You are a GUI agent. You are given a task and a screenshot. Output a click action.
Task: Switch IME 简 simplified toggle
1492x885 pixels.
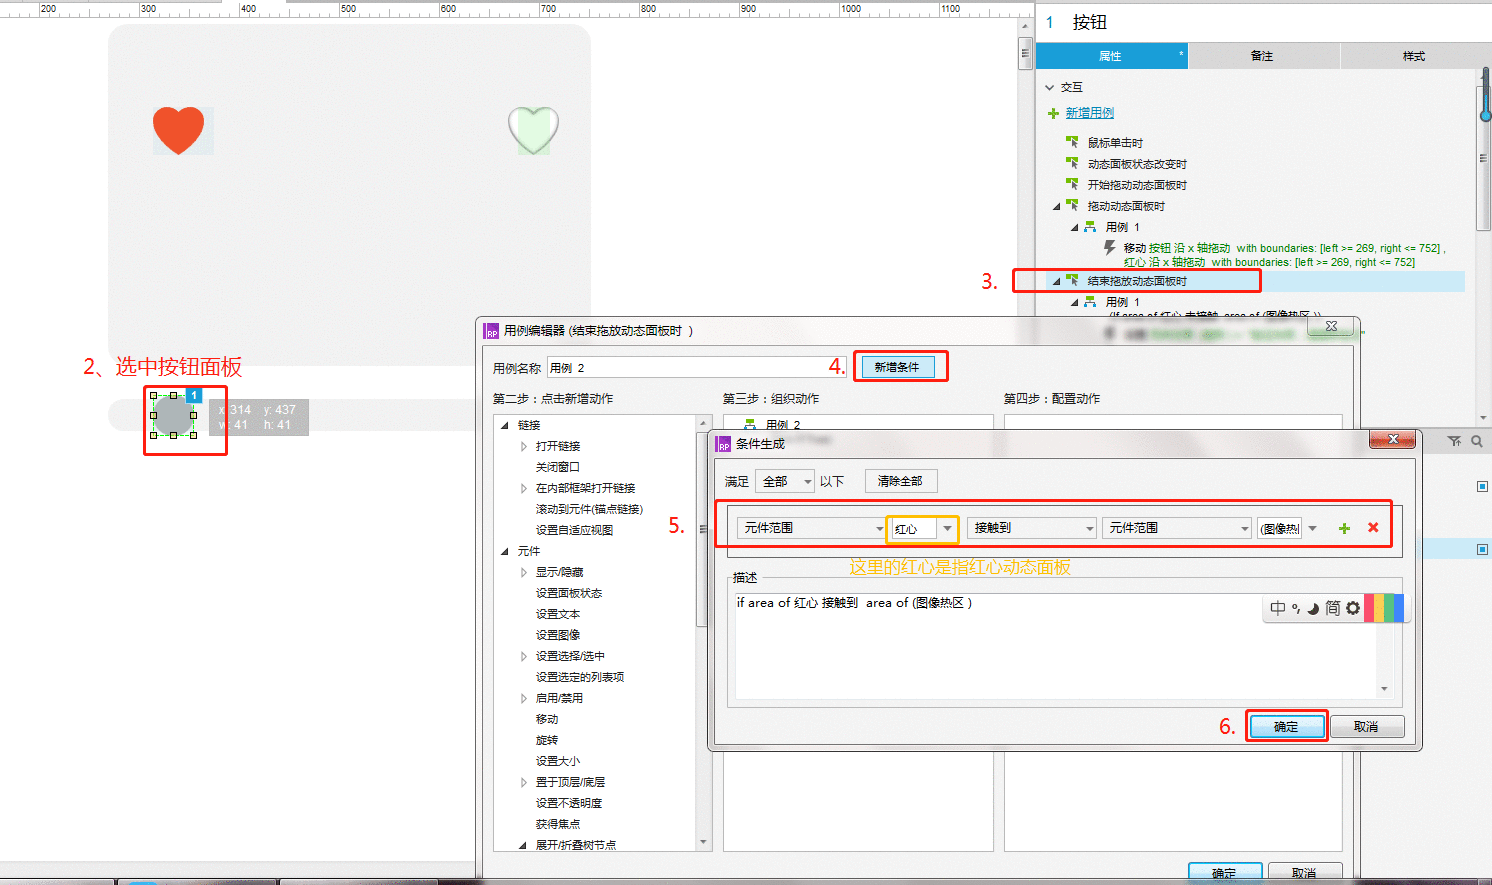click(1333, 608)
